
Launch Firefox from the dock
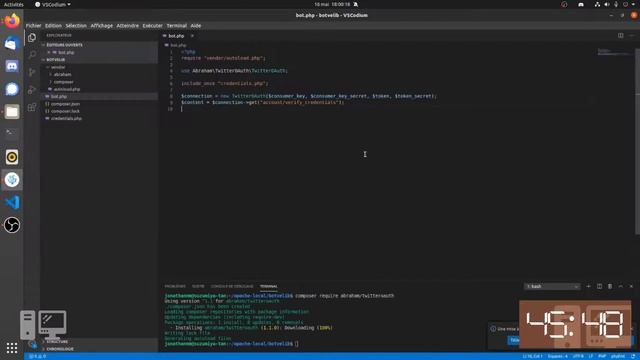[12, 21]
